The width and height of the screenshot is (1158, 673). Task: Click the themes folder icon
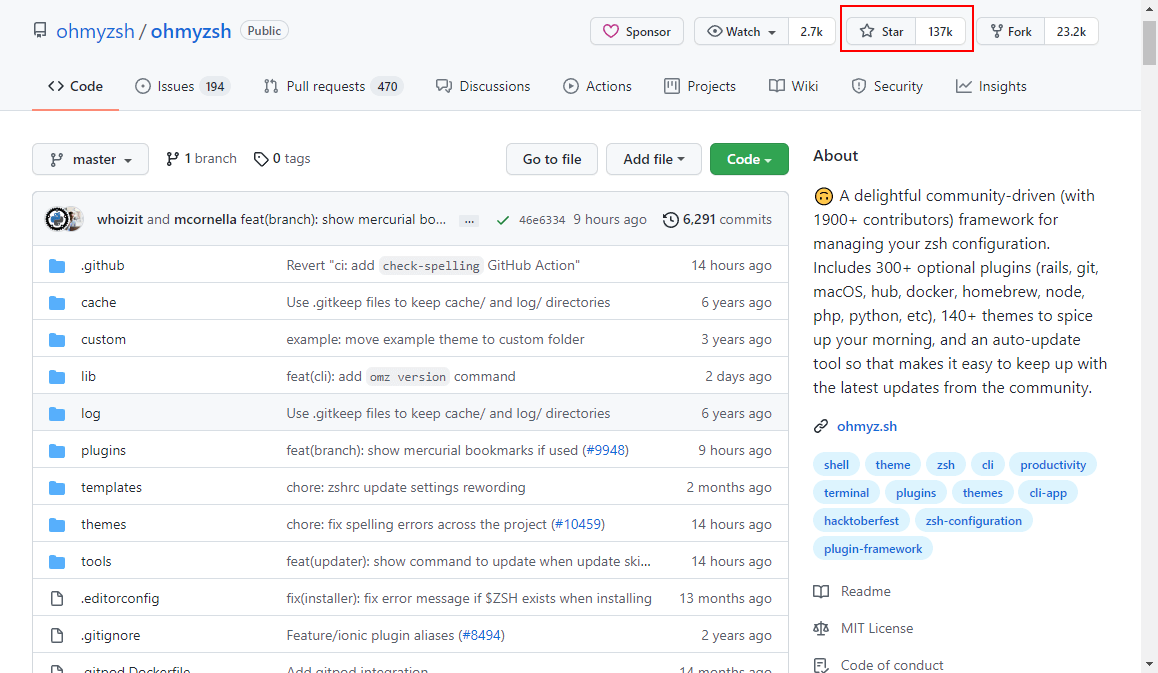(x=57, y=525)
